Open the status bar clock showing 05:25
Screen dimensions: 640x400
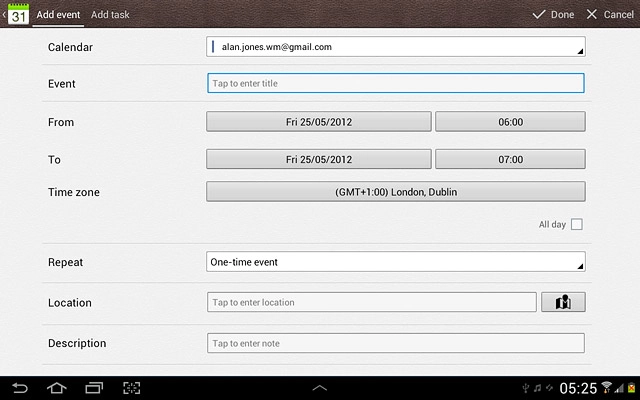click(580, 387)
